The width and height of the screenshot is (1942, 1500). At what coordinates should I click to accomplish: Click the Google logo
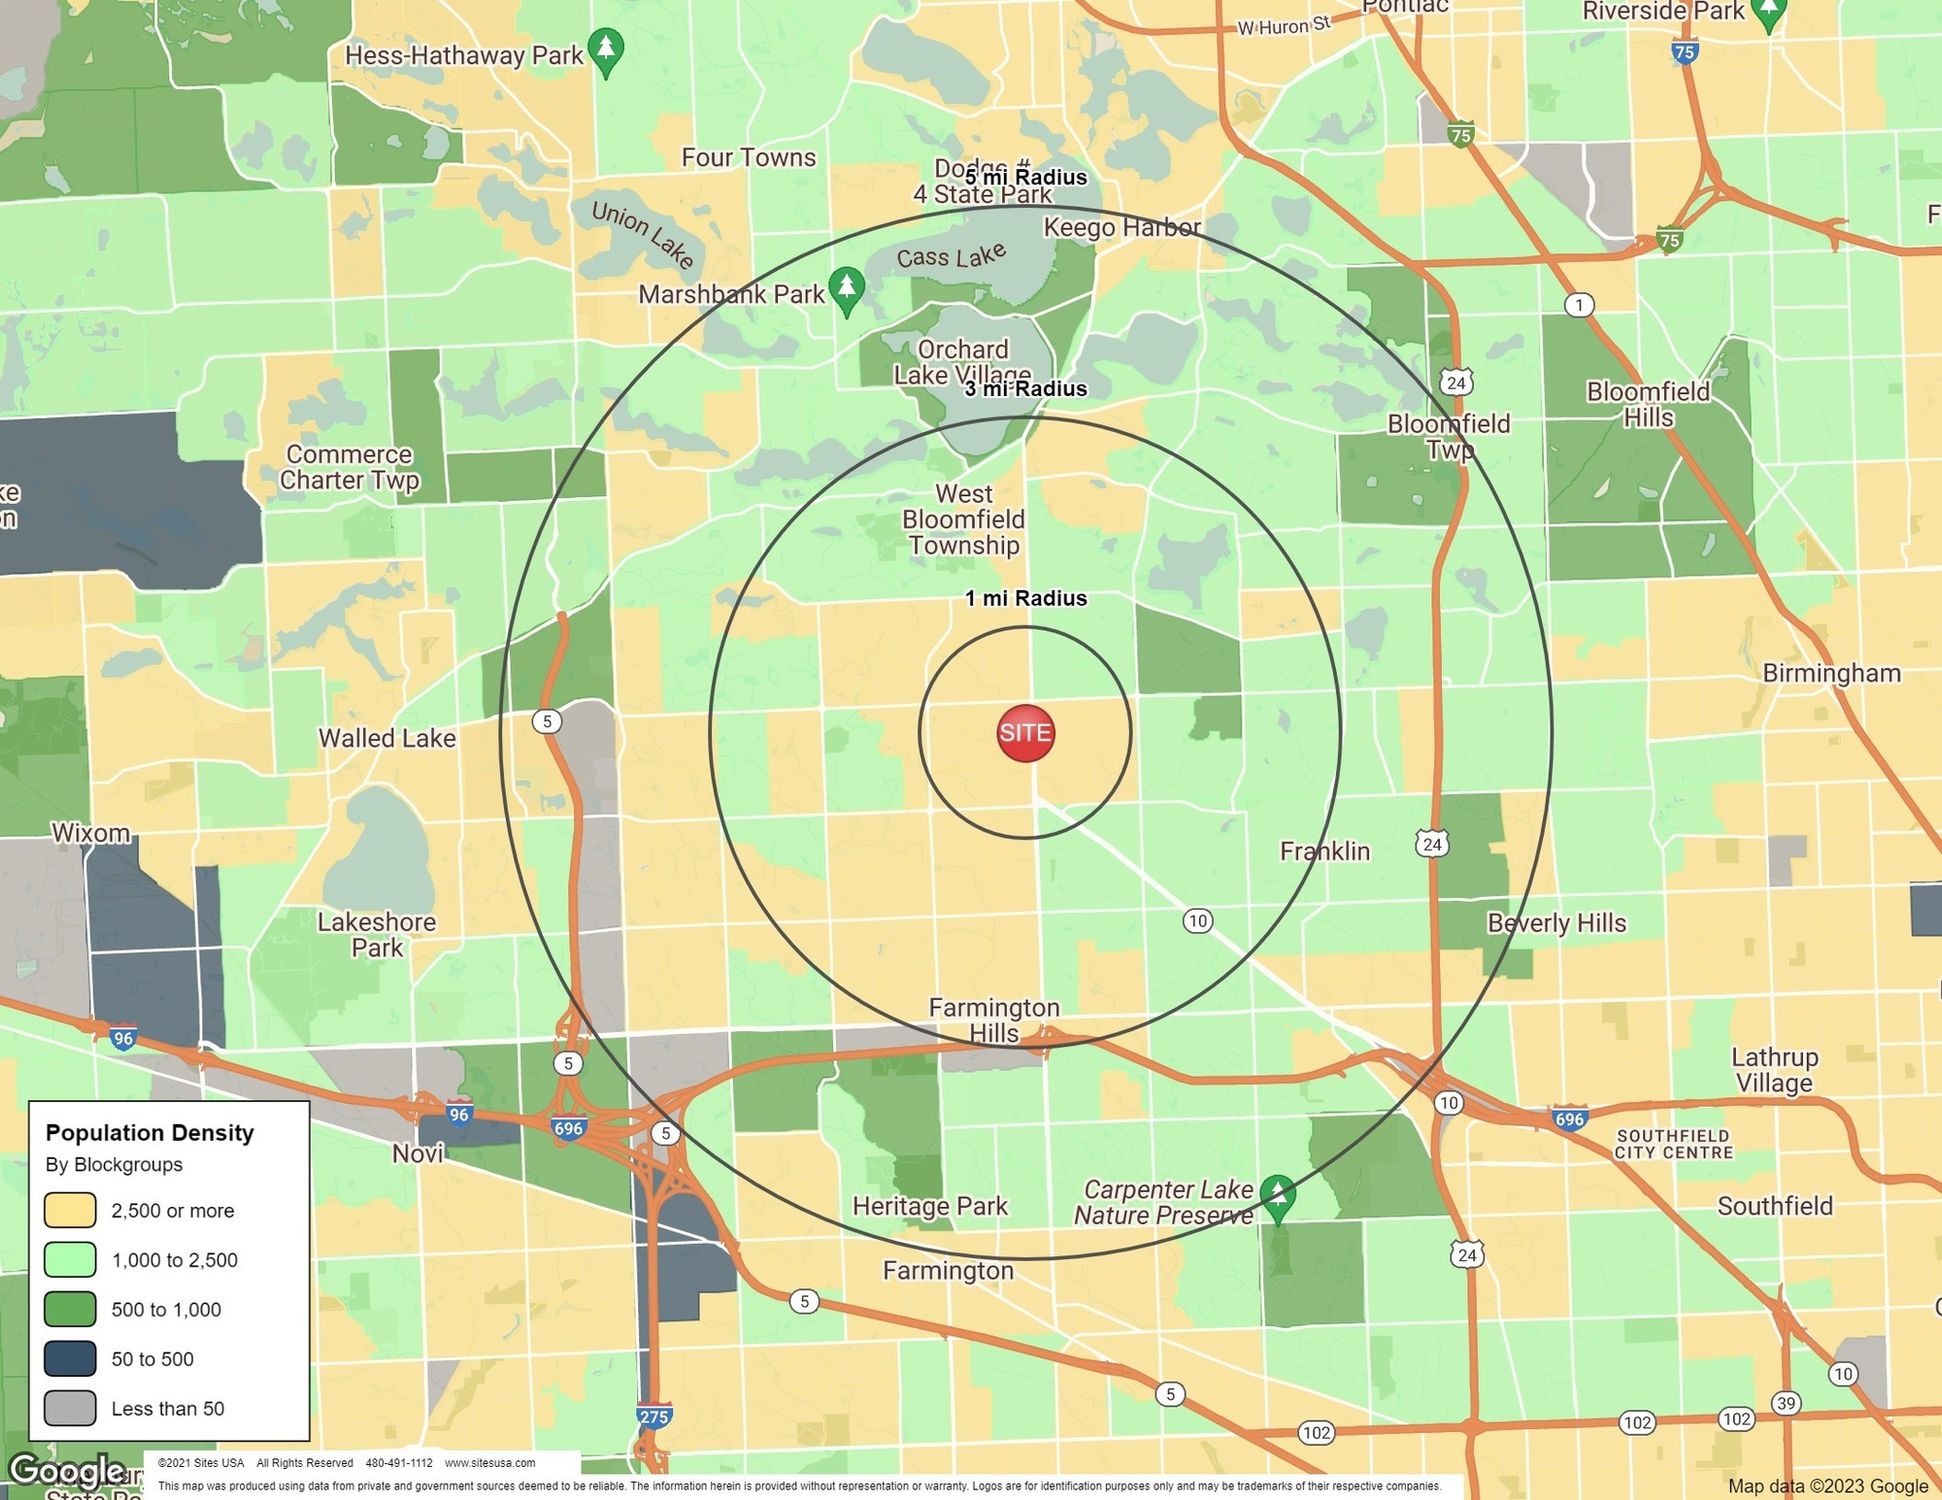point(66,1471)
